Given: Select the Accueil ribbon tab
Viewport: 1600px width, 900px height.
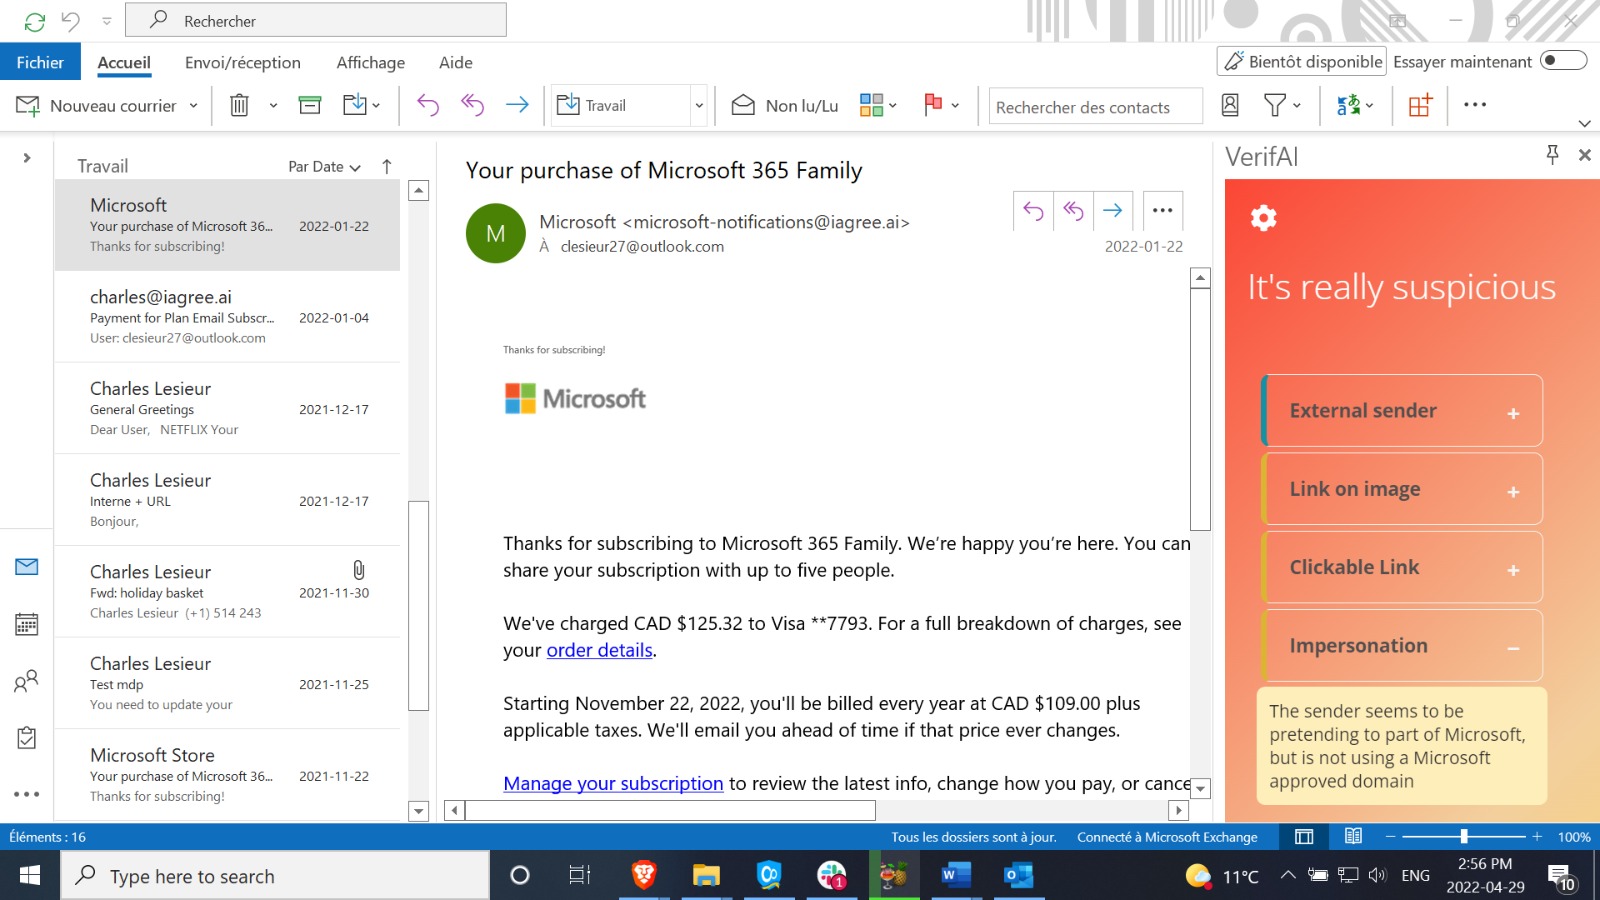Looking at the screenshot, I should click(124, 62).
